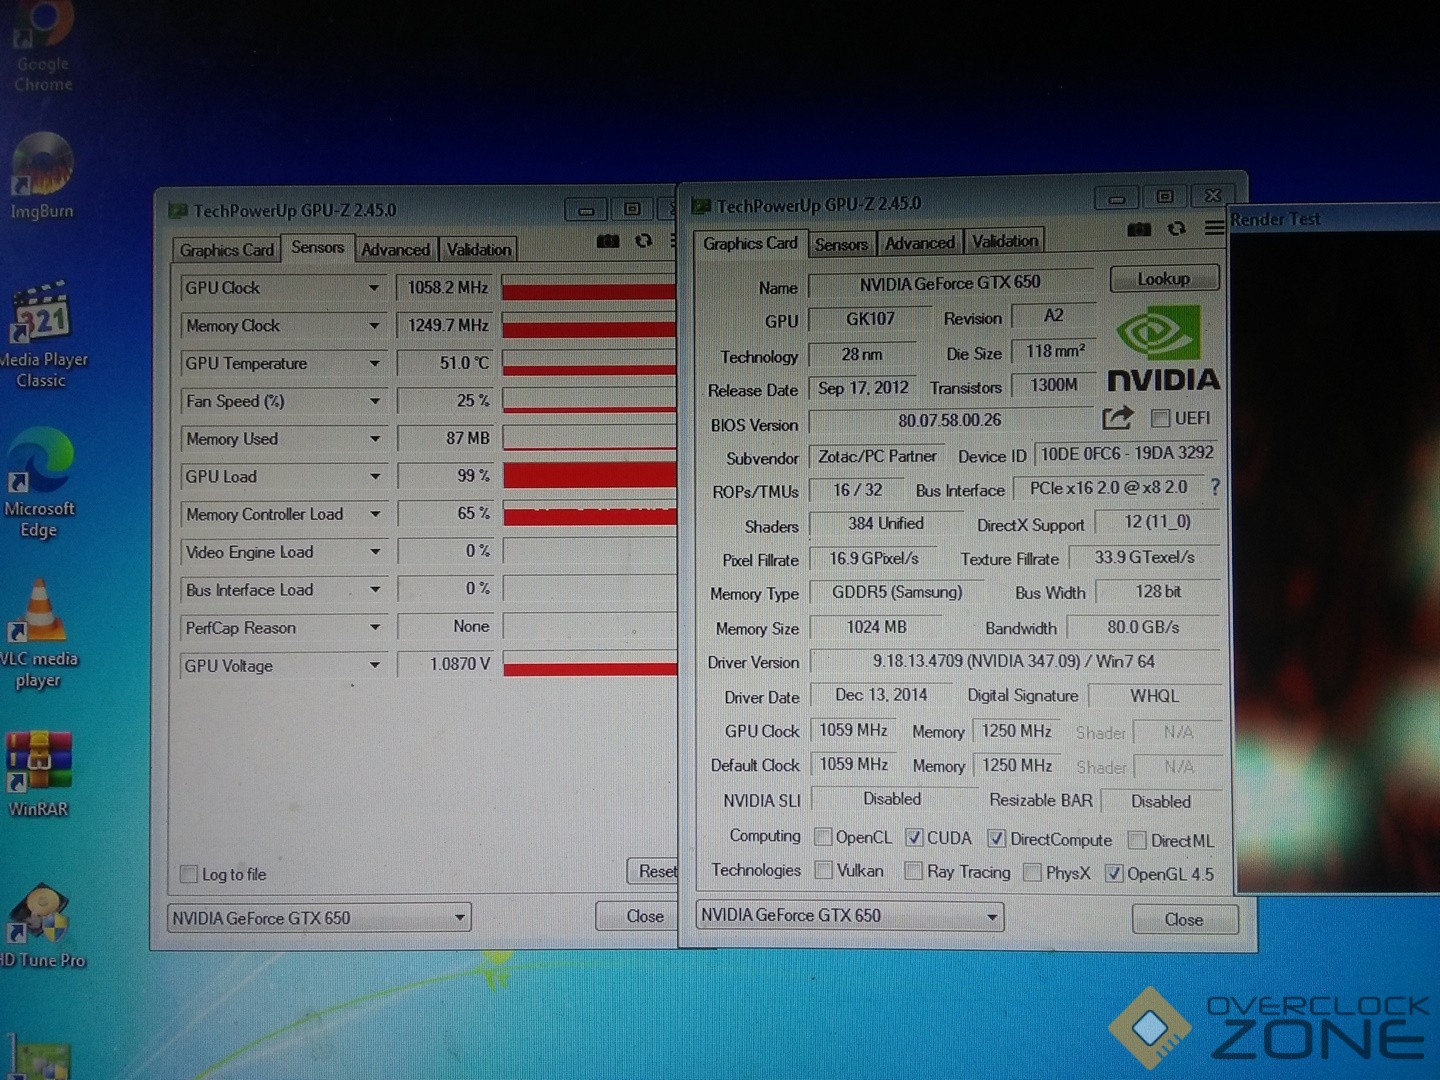This screenshot has width=1440, height=1080.
Task: Open Media Player Classic shortcut
Action: pyautogui.click(x=42, y=335)
